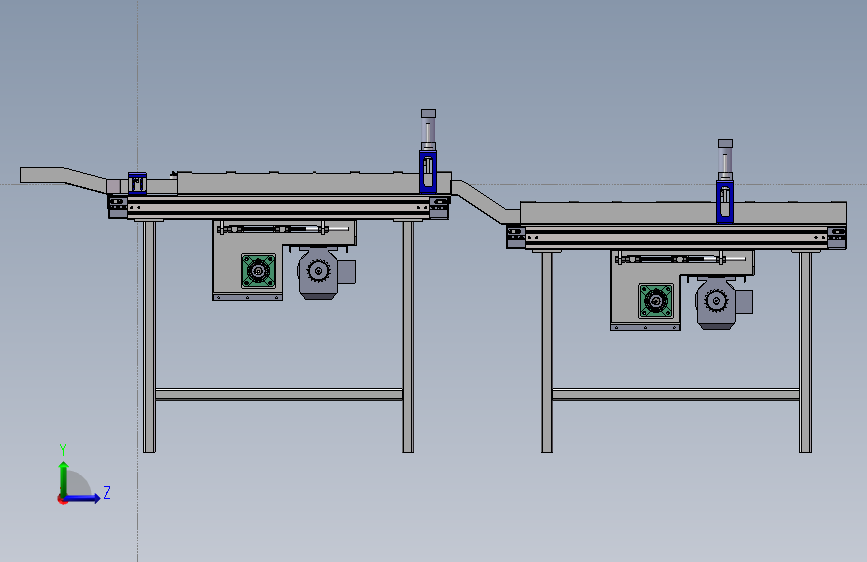867x562 pixels.
Task: Select green bearing flange on left conveyor drive
Action: click(x=258, y=271)
